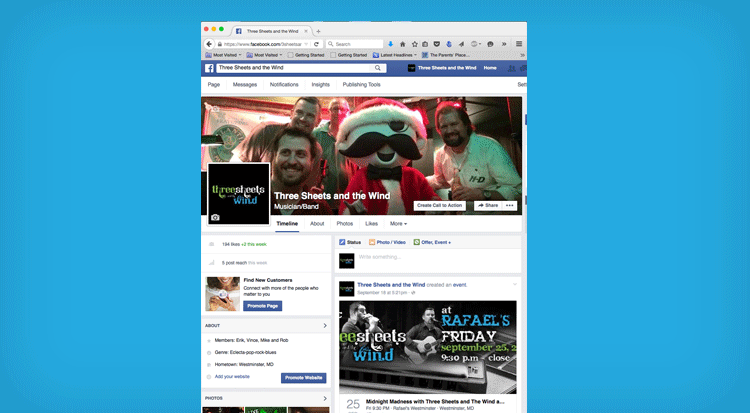Open the three-dots page options button
This screenshot has width=750, height=413.
(510, 205)
